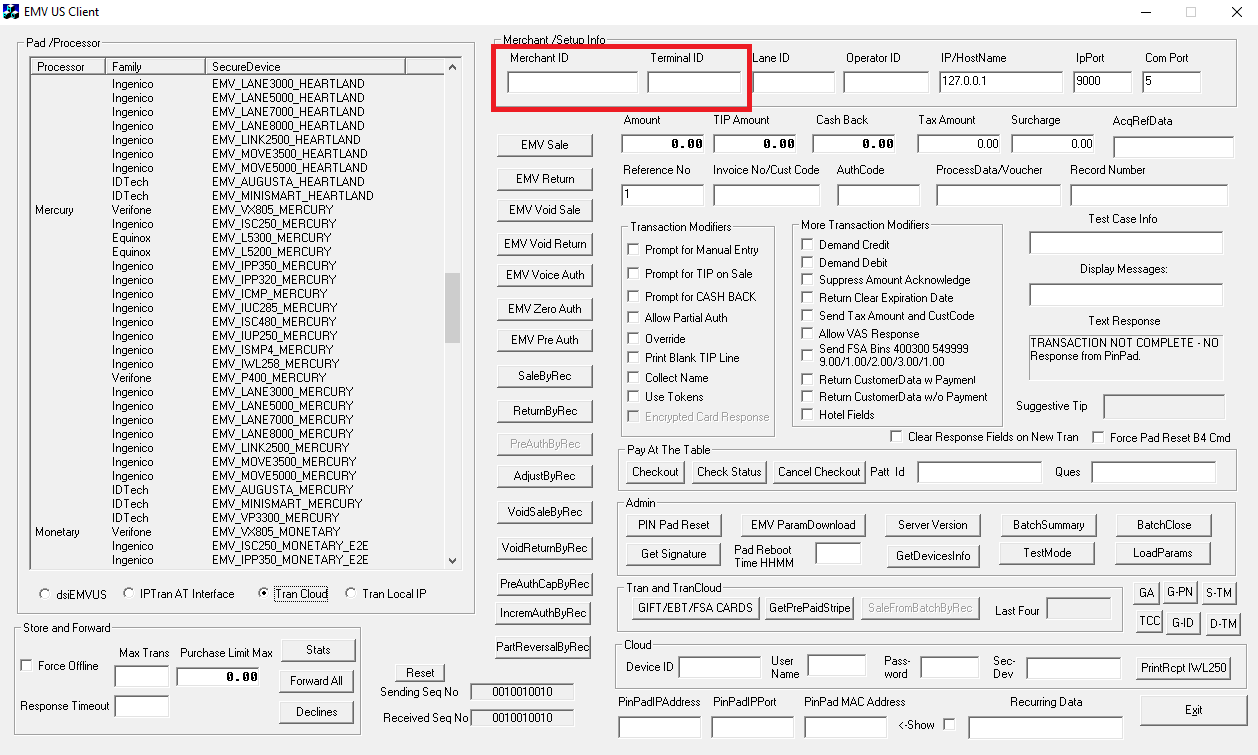Enable Prompt for TIP on Sale checkbox
Screen dimensions: 1258x755
coord(633,273)
